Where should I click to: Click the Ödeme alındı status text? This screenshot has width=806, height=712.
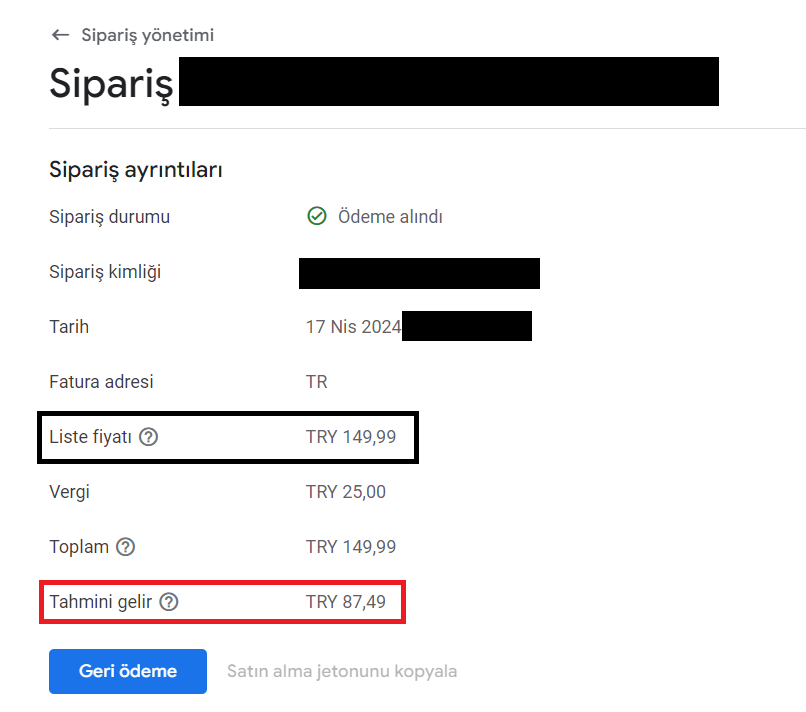click(390, 217)
